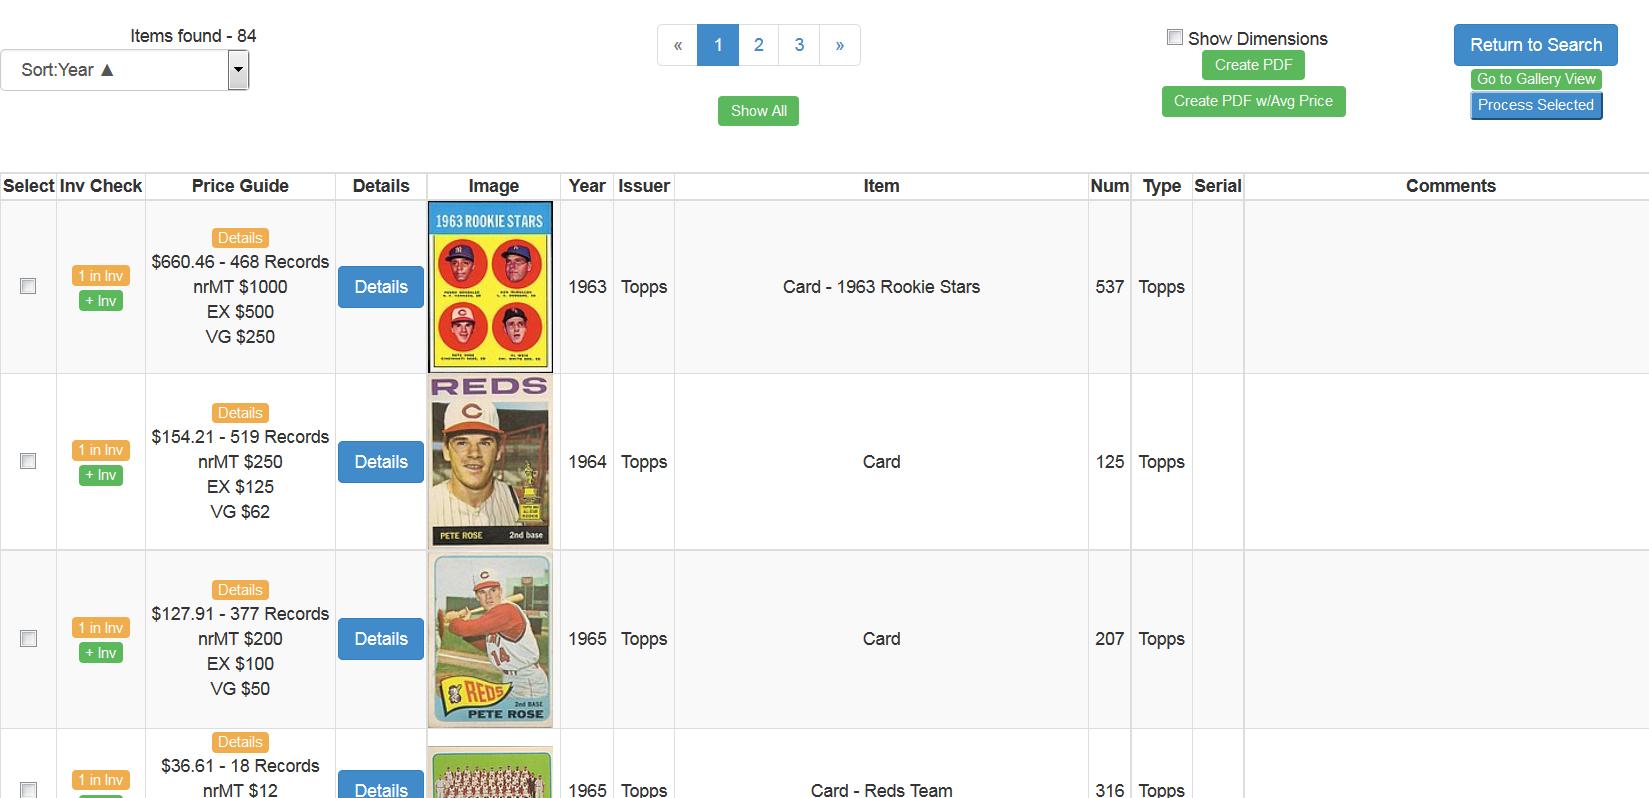Image resolution: width=1649 pixels, height=798 pixels.
Task: View 1965 Pete Rose card image
Action: tap(491, 639)
